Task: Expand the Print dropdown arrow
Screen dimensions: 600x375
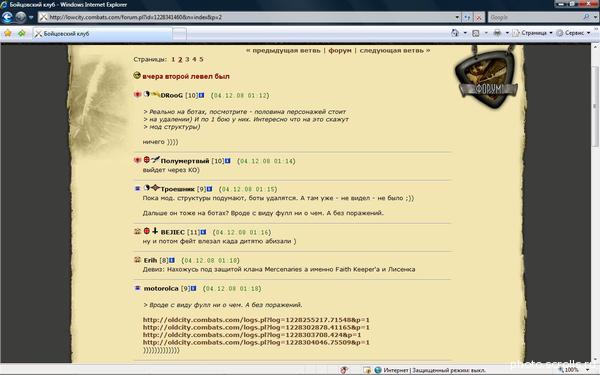Action: [507, 33]
